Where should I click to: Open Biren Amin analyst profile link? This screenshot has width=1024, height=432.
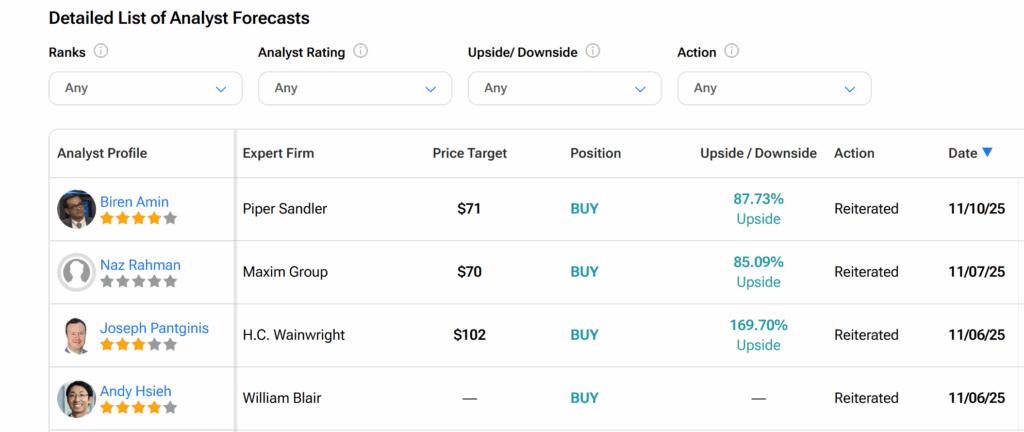(x=134, y=202)
